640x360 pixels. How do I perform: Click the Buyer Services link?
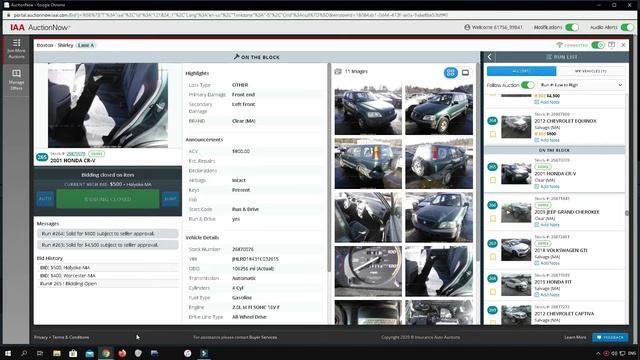coord(263,337)
